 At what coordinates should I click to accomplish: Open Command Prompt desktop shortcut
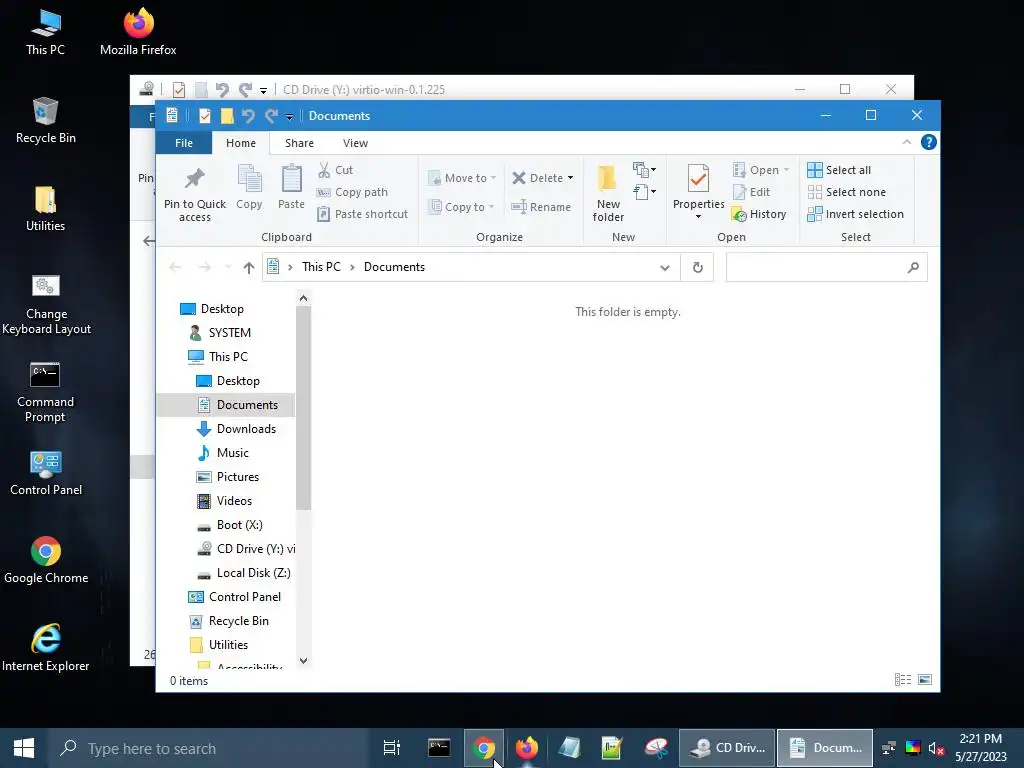[x=45, y=392]
